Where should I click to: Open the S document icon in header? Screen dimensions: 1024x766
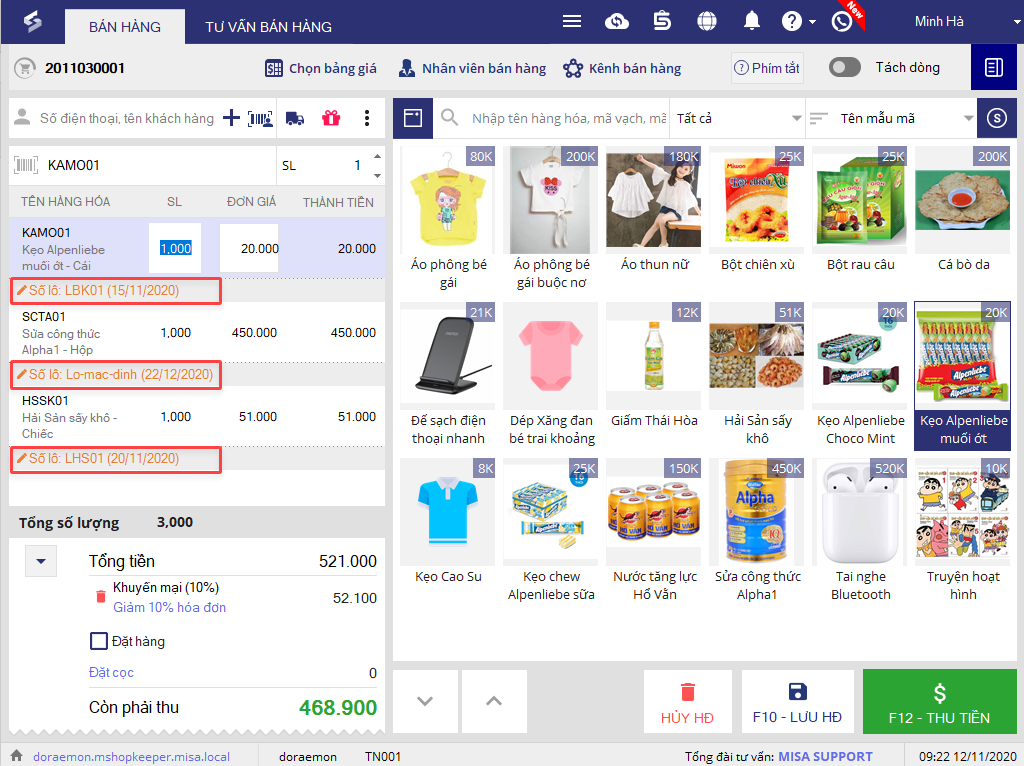coord(662,22)
